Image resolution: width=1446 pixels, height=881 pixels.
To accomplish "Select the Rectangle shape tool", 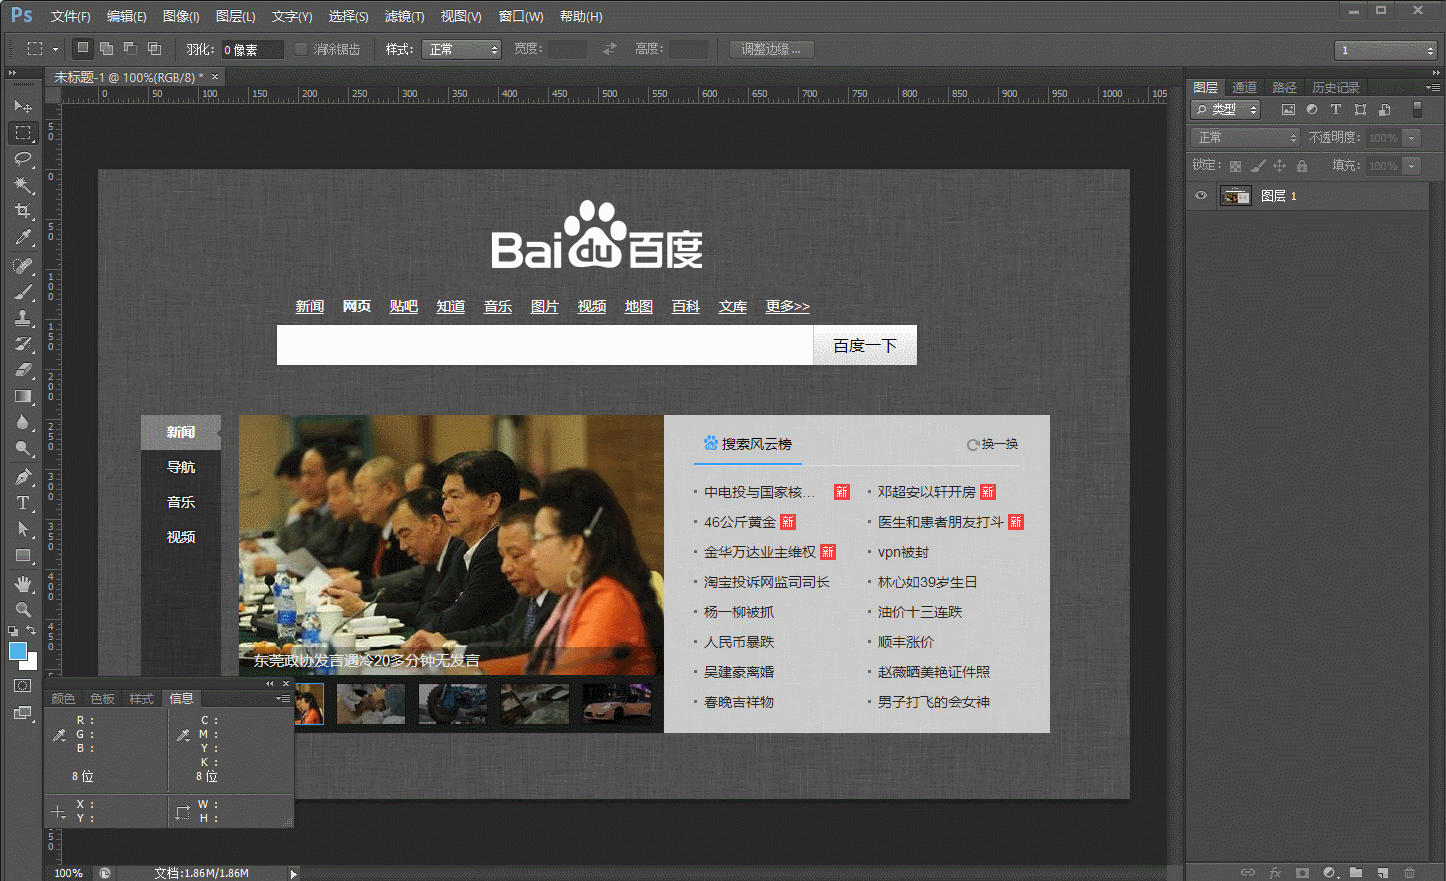I will [x=23, y=555].
